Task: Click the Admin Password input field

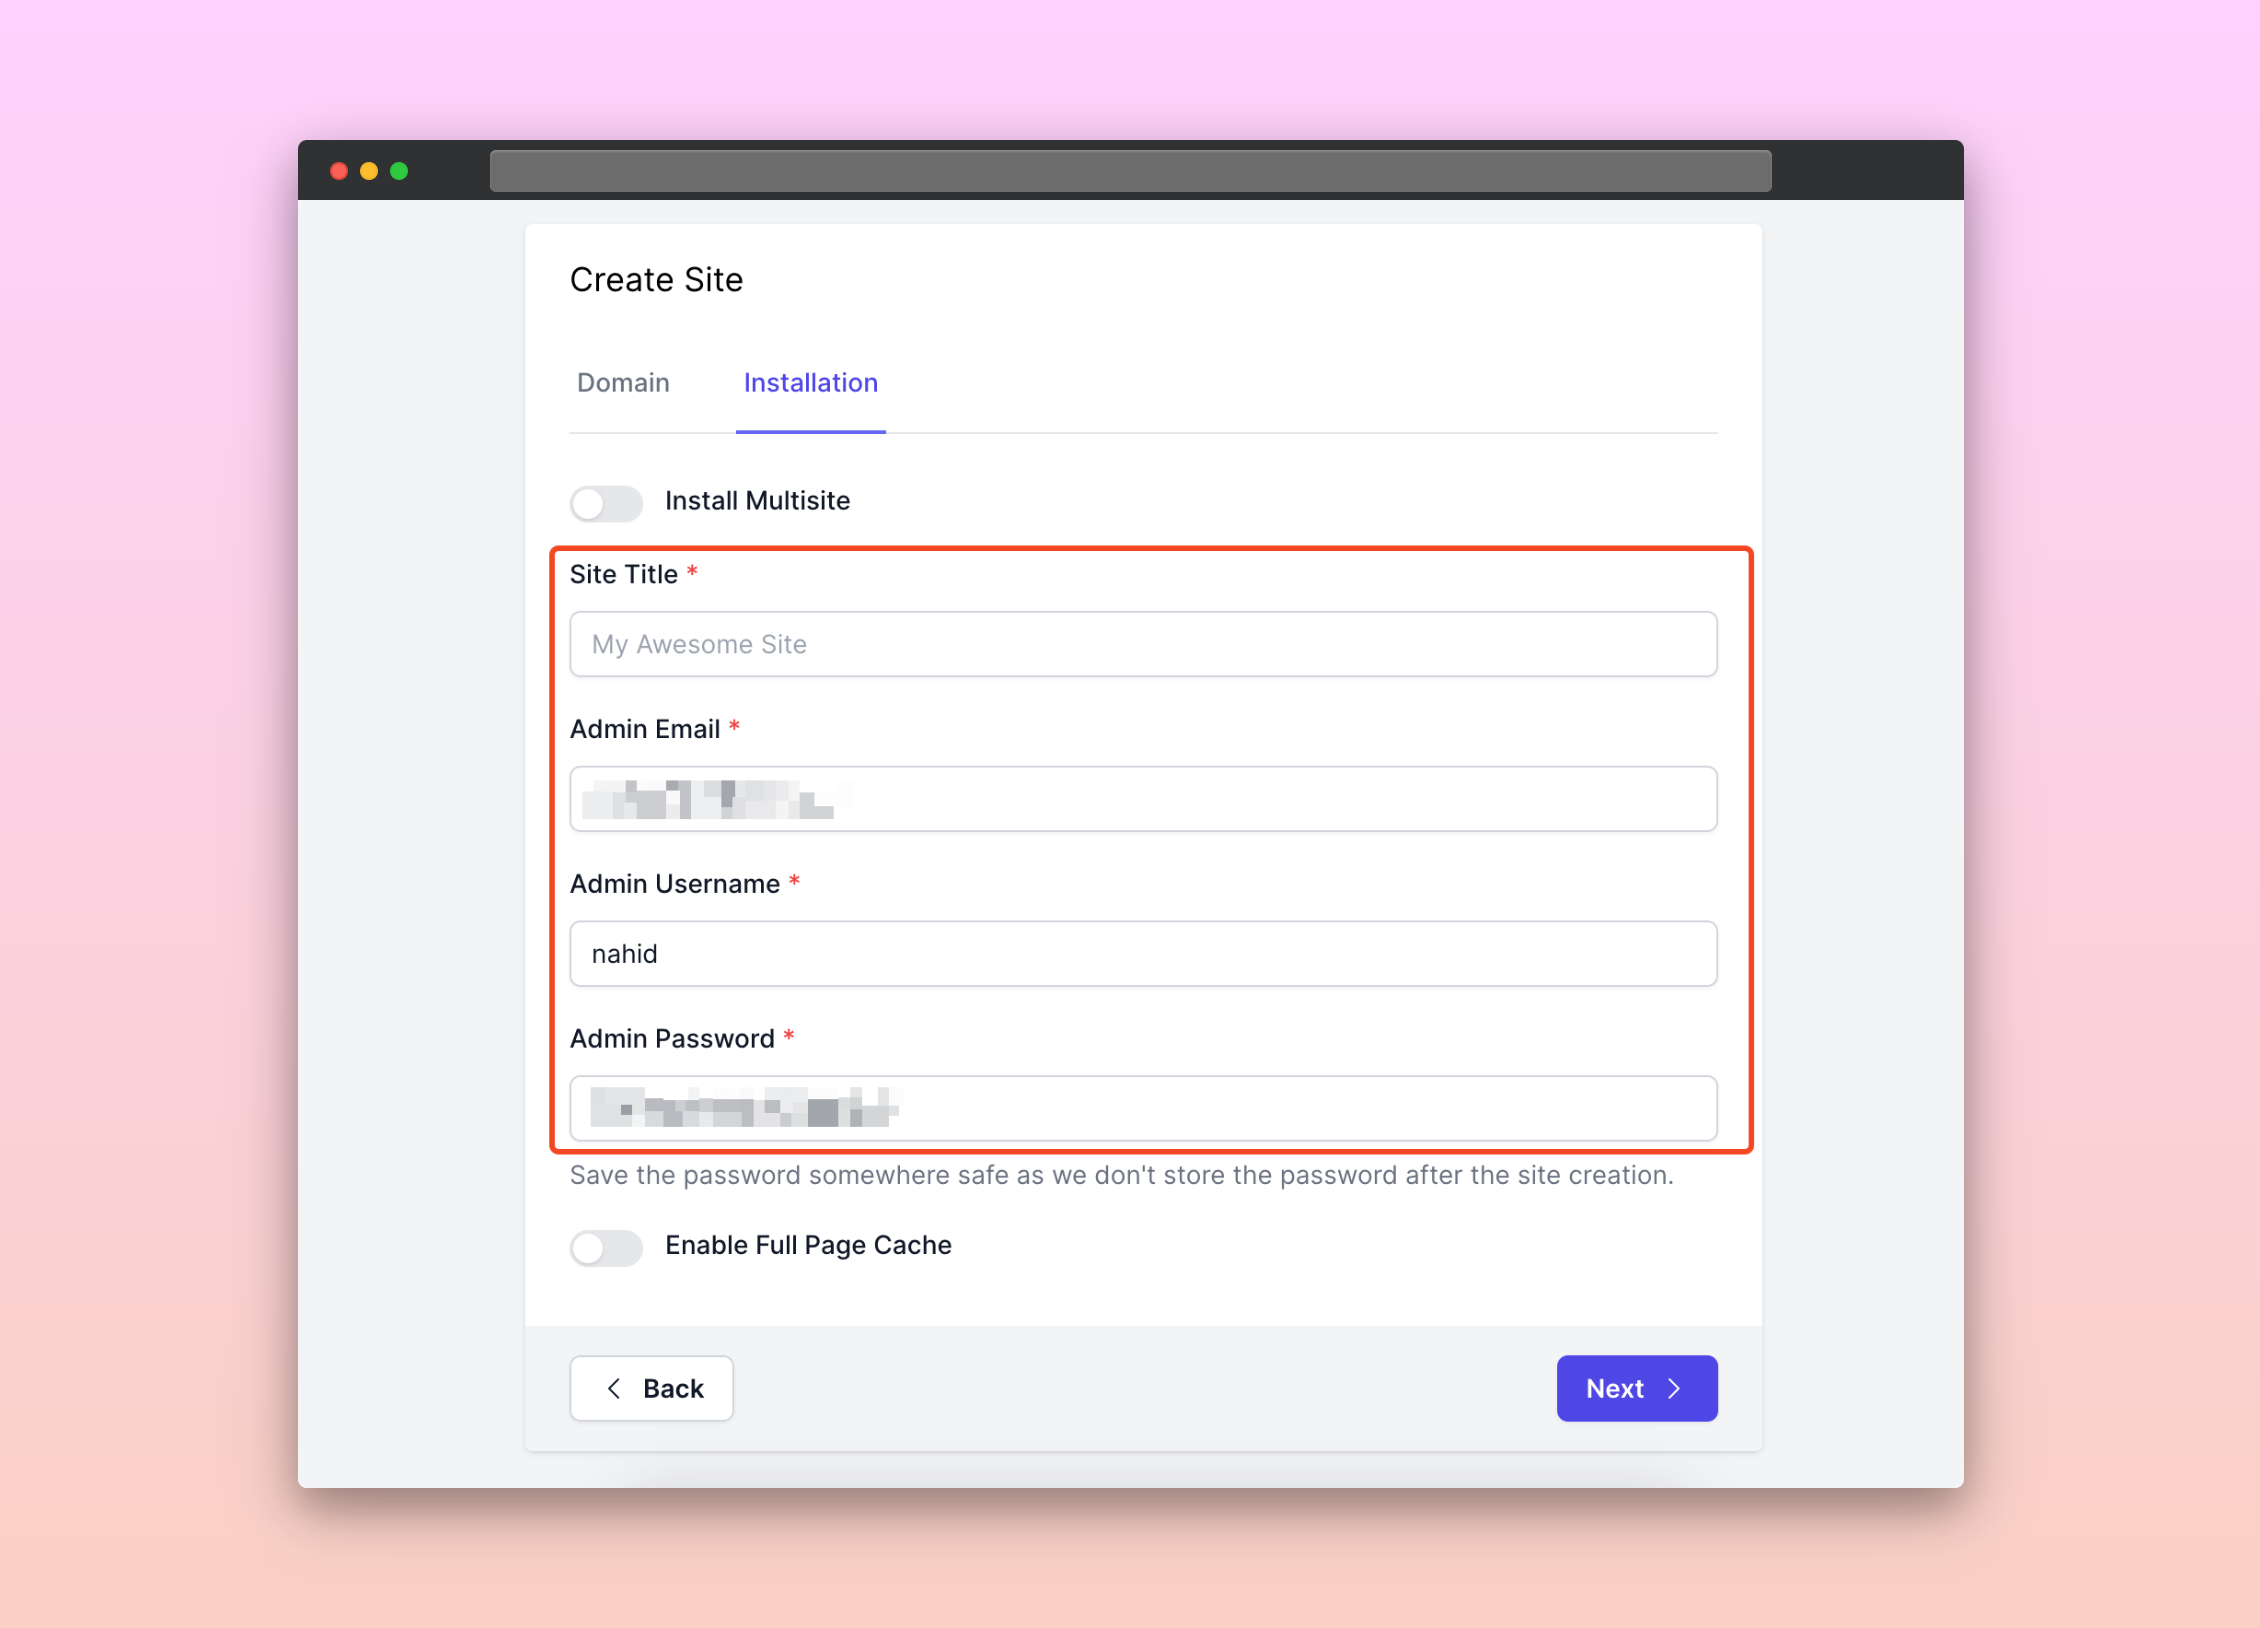Action: point(1144,1107)
